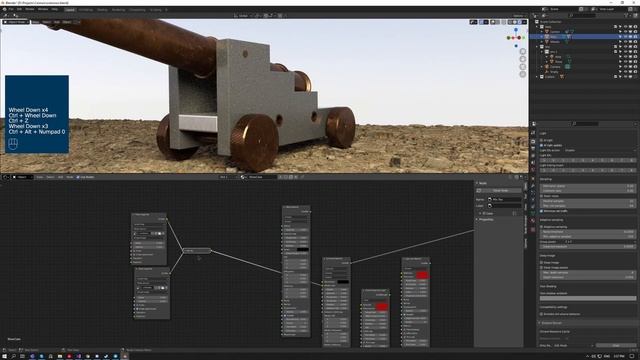Open the Physics properties tab
This screenshot has width=640, height=360.
tap(533, 200)
